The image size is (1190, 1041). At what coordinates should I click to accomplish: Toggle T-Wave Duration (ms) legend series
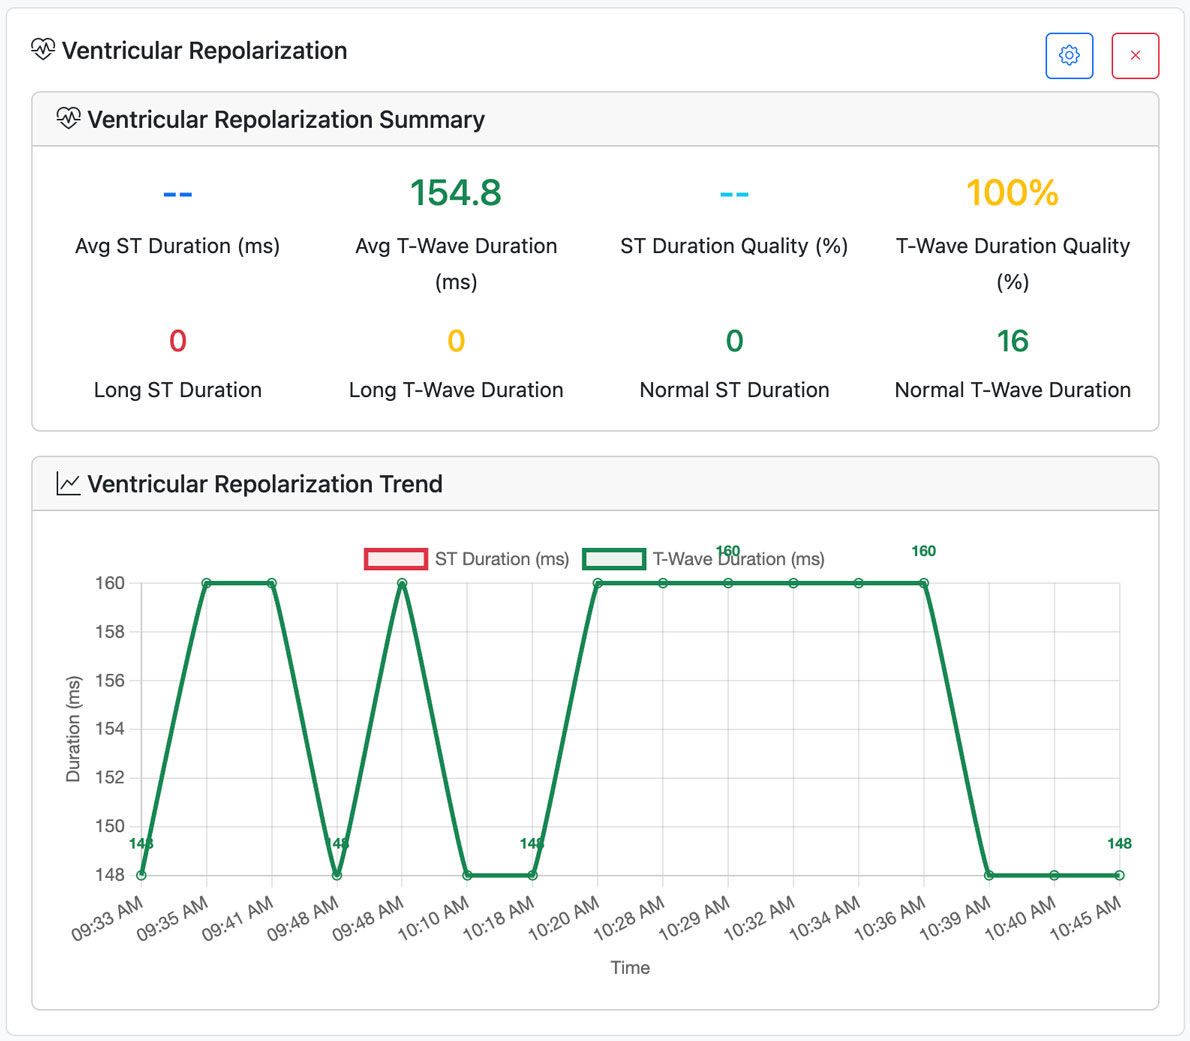(x=704, y=559)
